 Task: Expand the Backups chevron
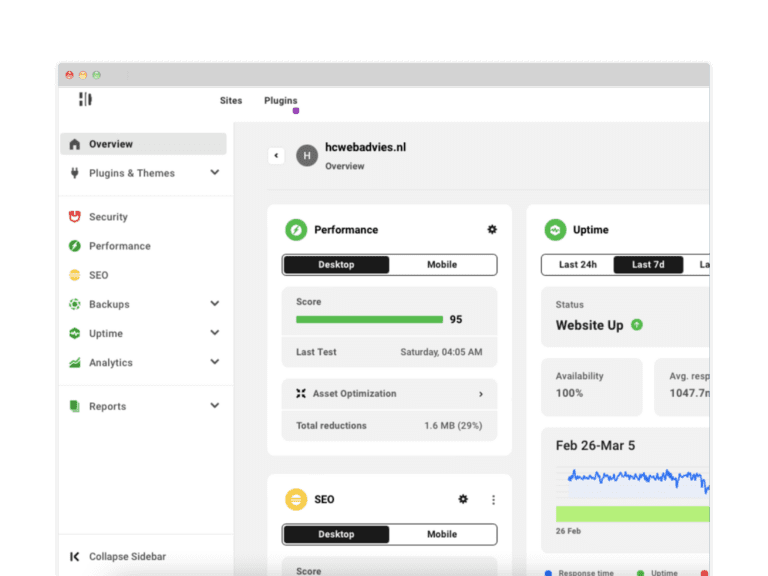pyautogui.click(x=215, y=304)
